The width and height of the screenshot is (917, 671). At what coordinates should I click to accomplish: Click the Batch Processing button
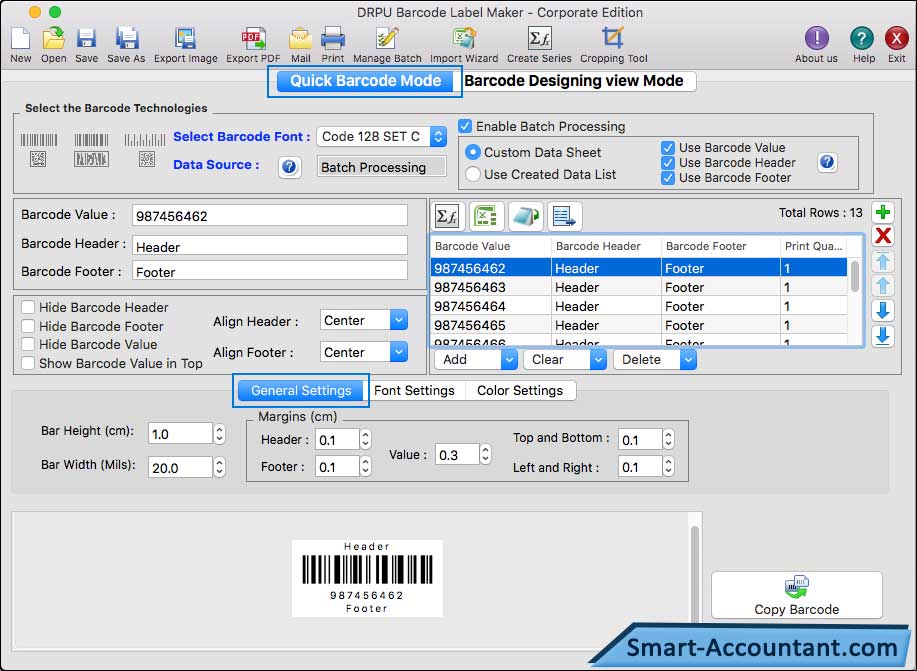point(381,167)
